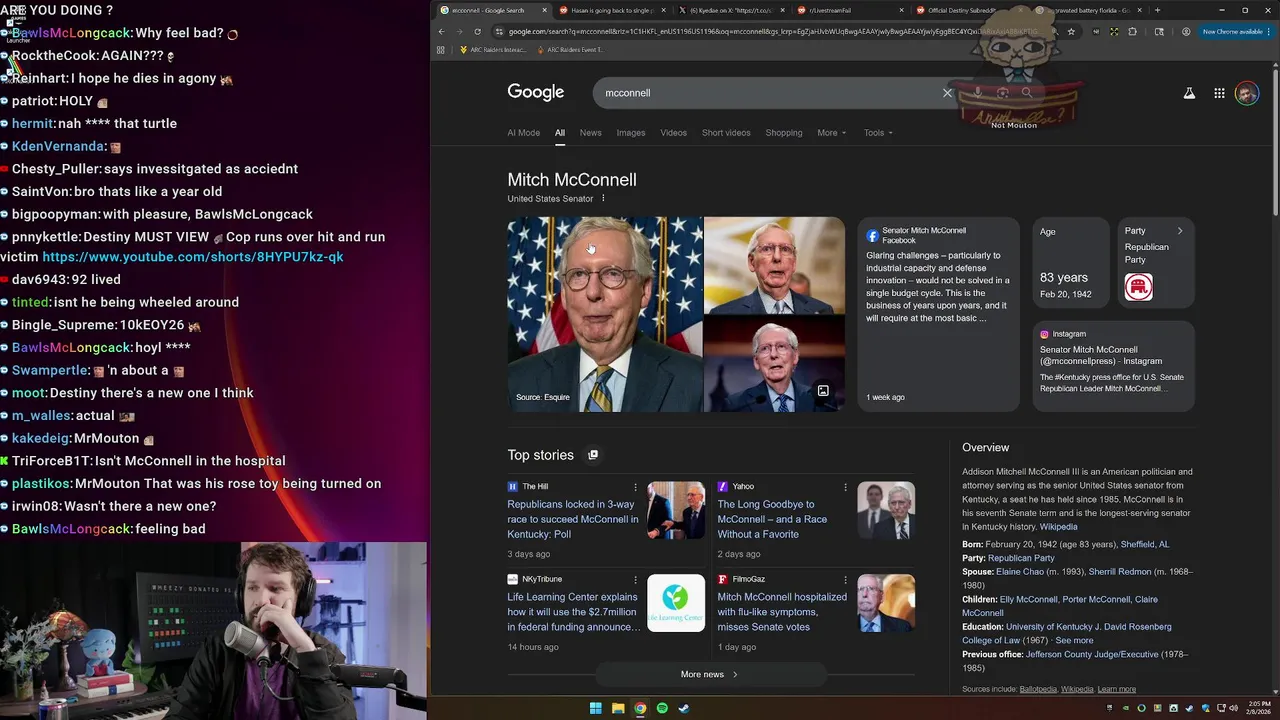Open ARC Raiders Event T... bookmark
This screenshot has width=1280, height=720.
pyautogui.click(x=571, y=49)
